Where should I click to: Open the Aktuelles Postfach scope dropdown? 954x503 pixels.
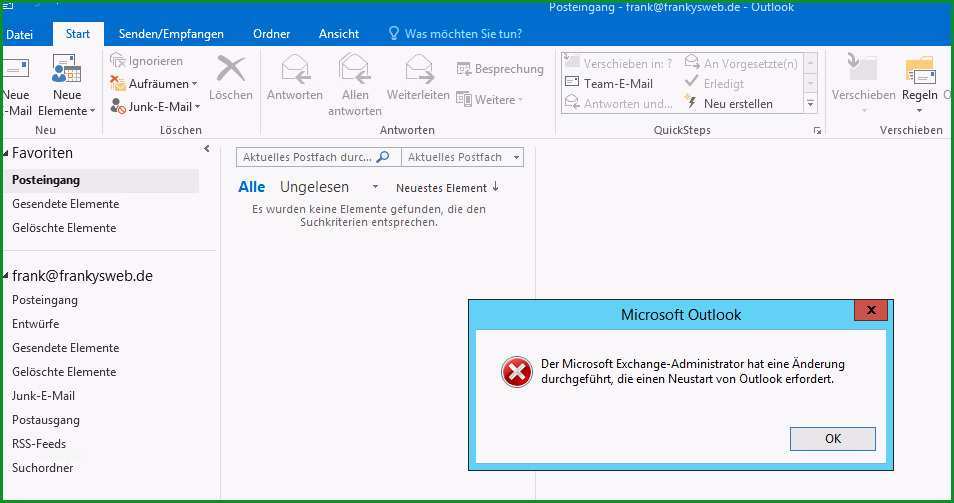click(517, 157)
